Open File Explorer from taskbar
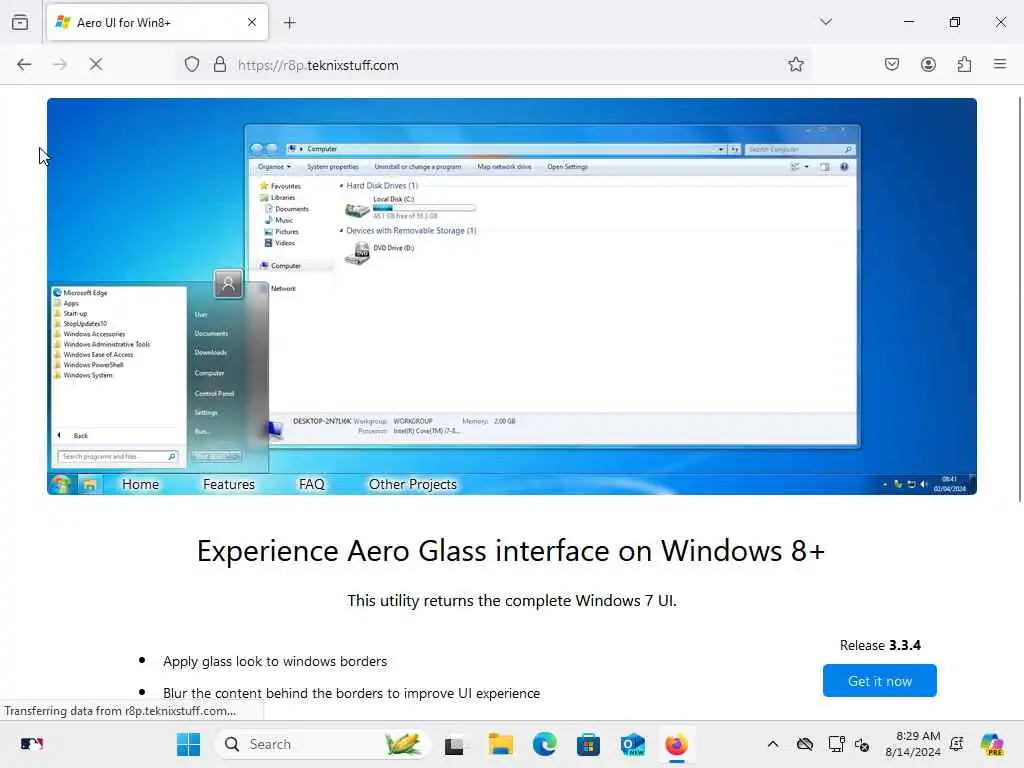1024x768 pixels. (500, 744)
